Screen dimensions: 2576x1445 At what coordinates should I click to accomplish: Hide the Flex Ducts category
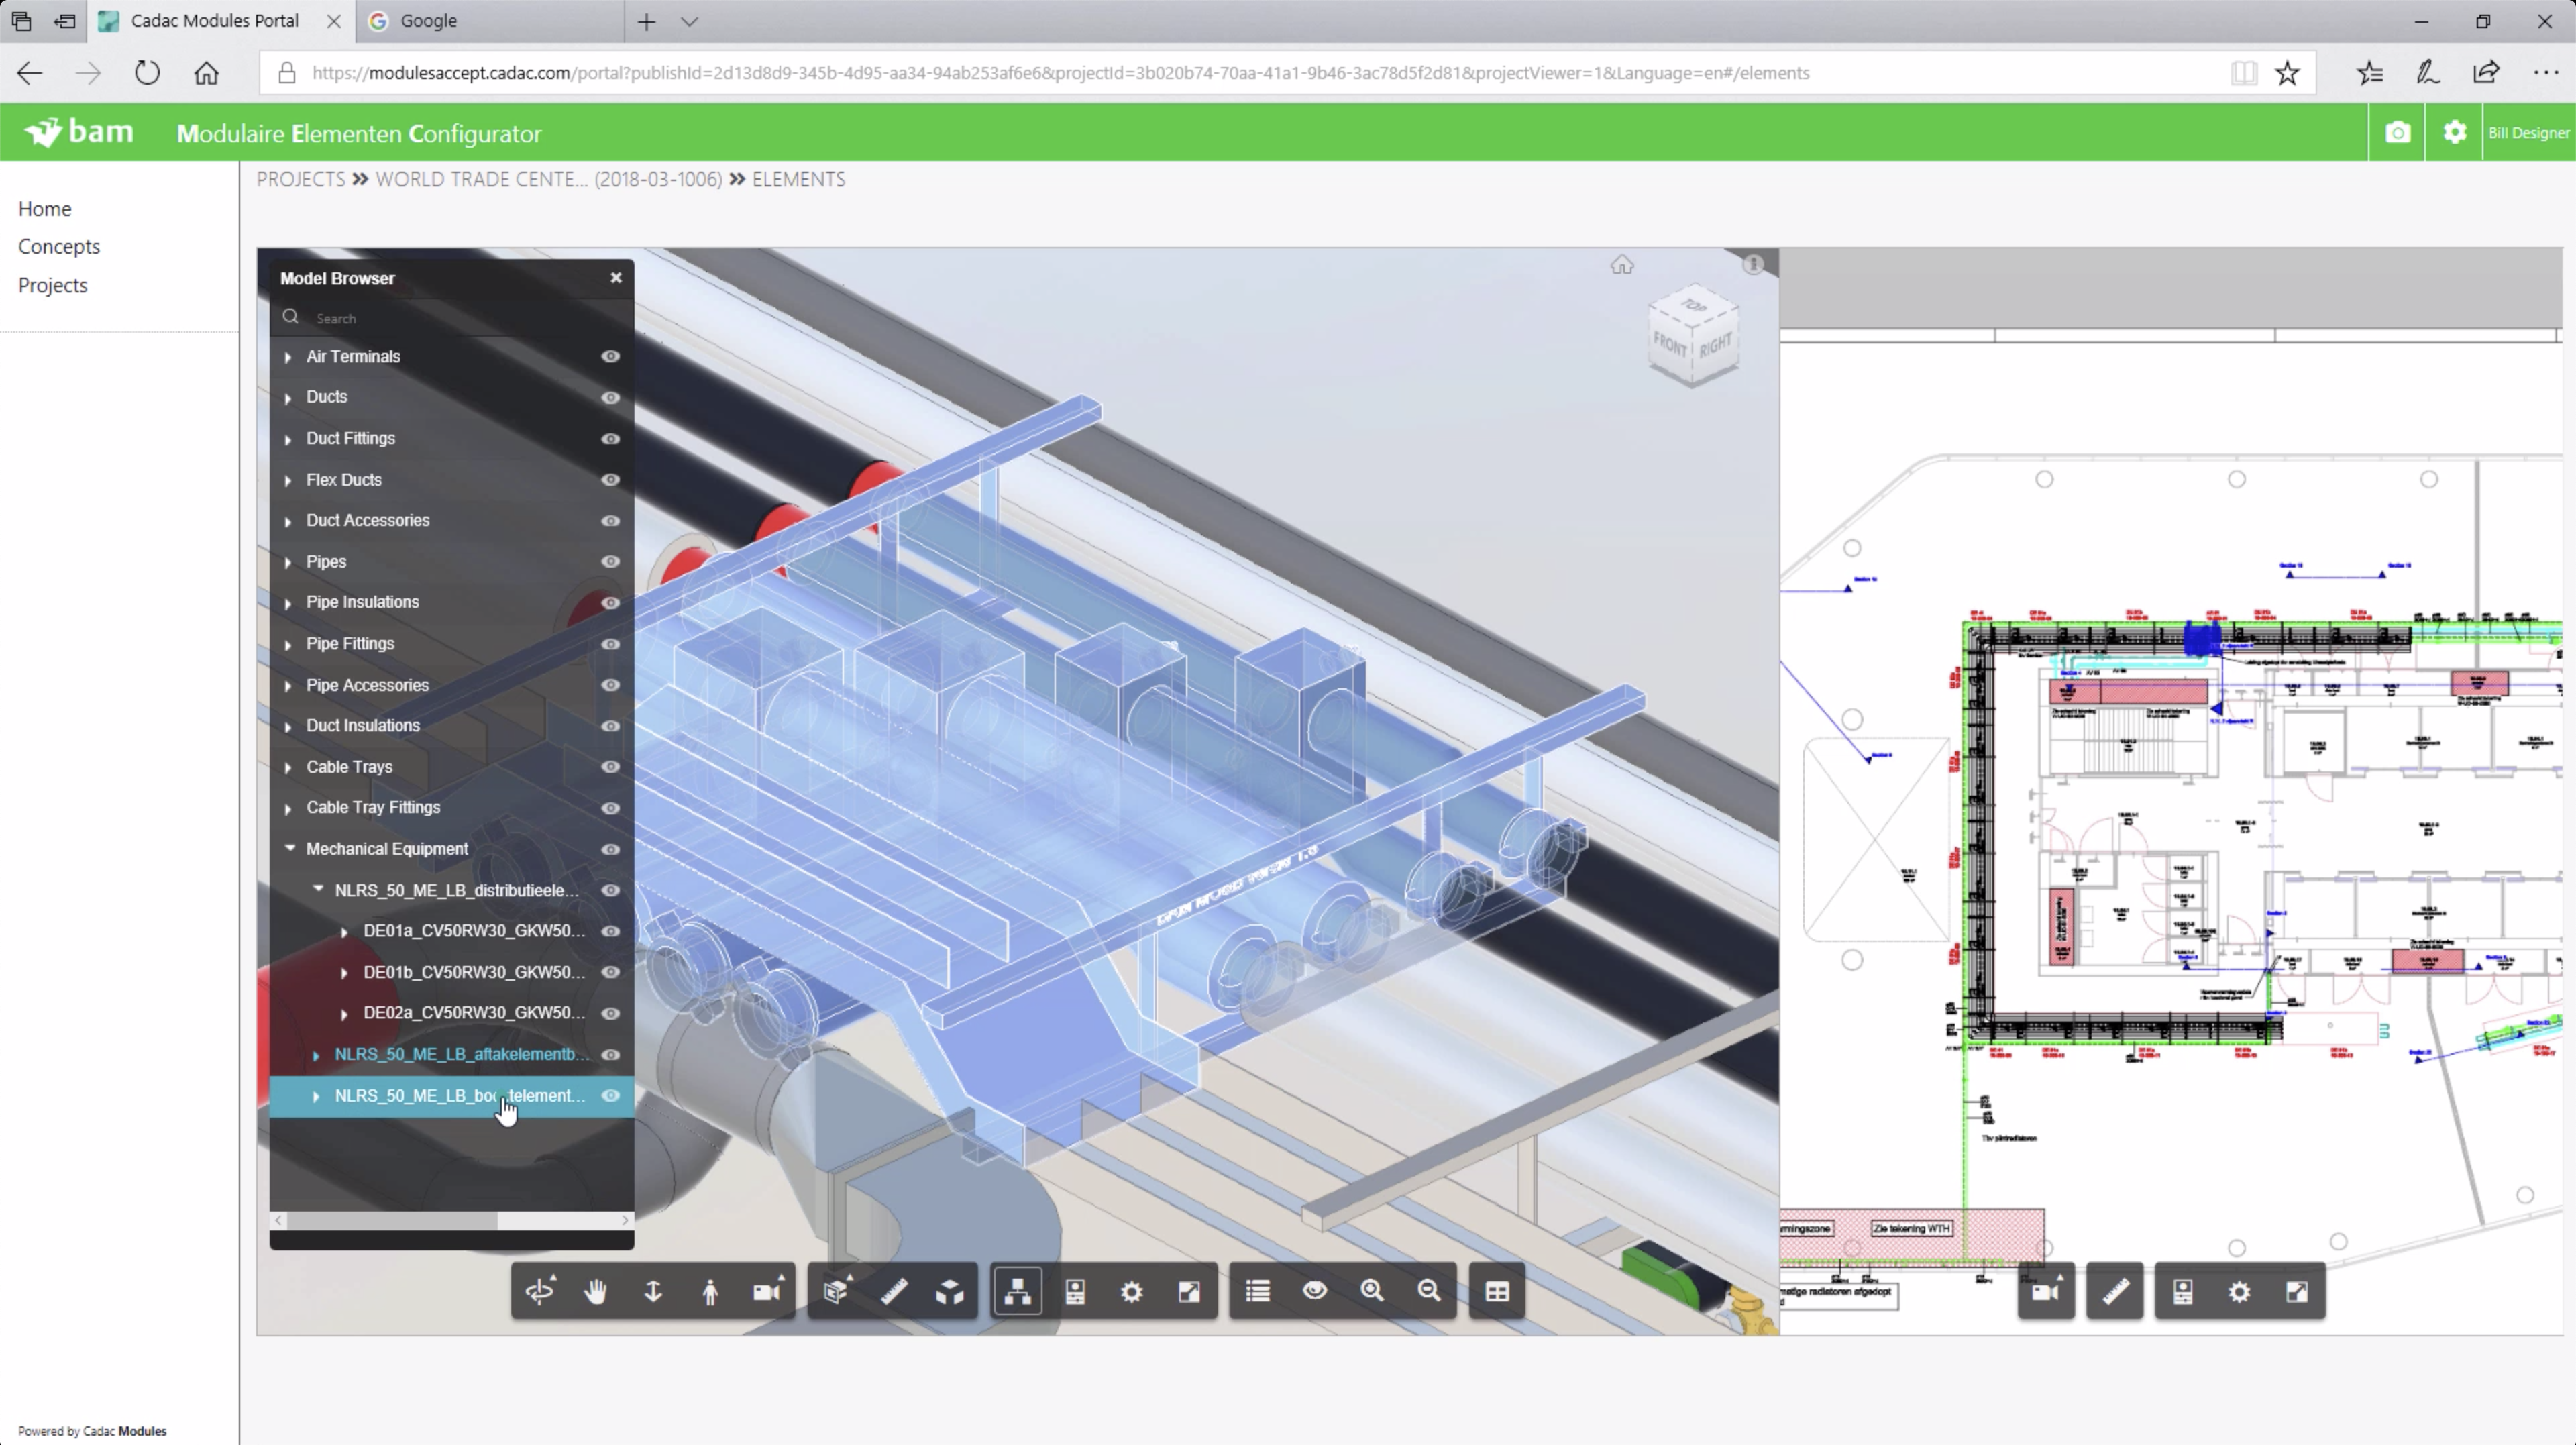point(610,479)
